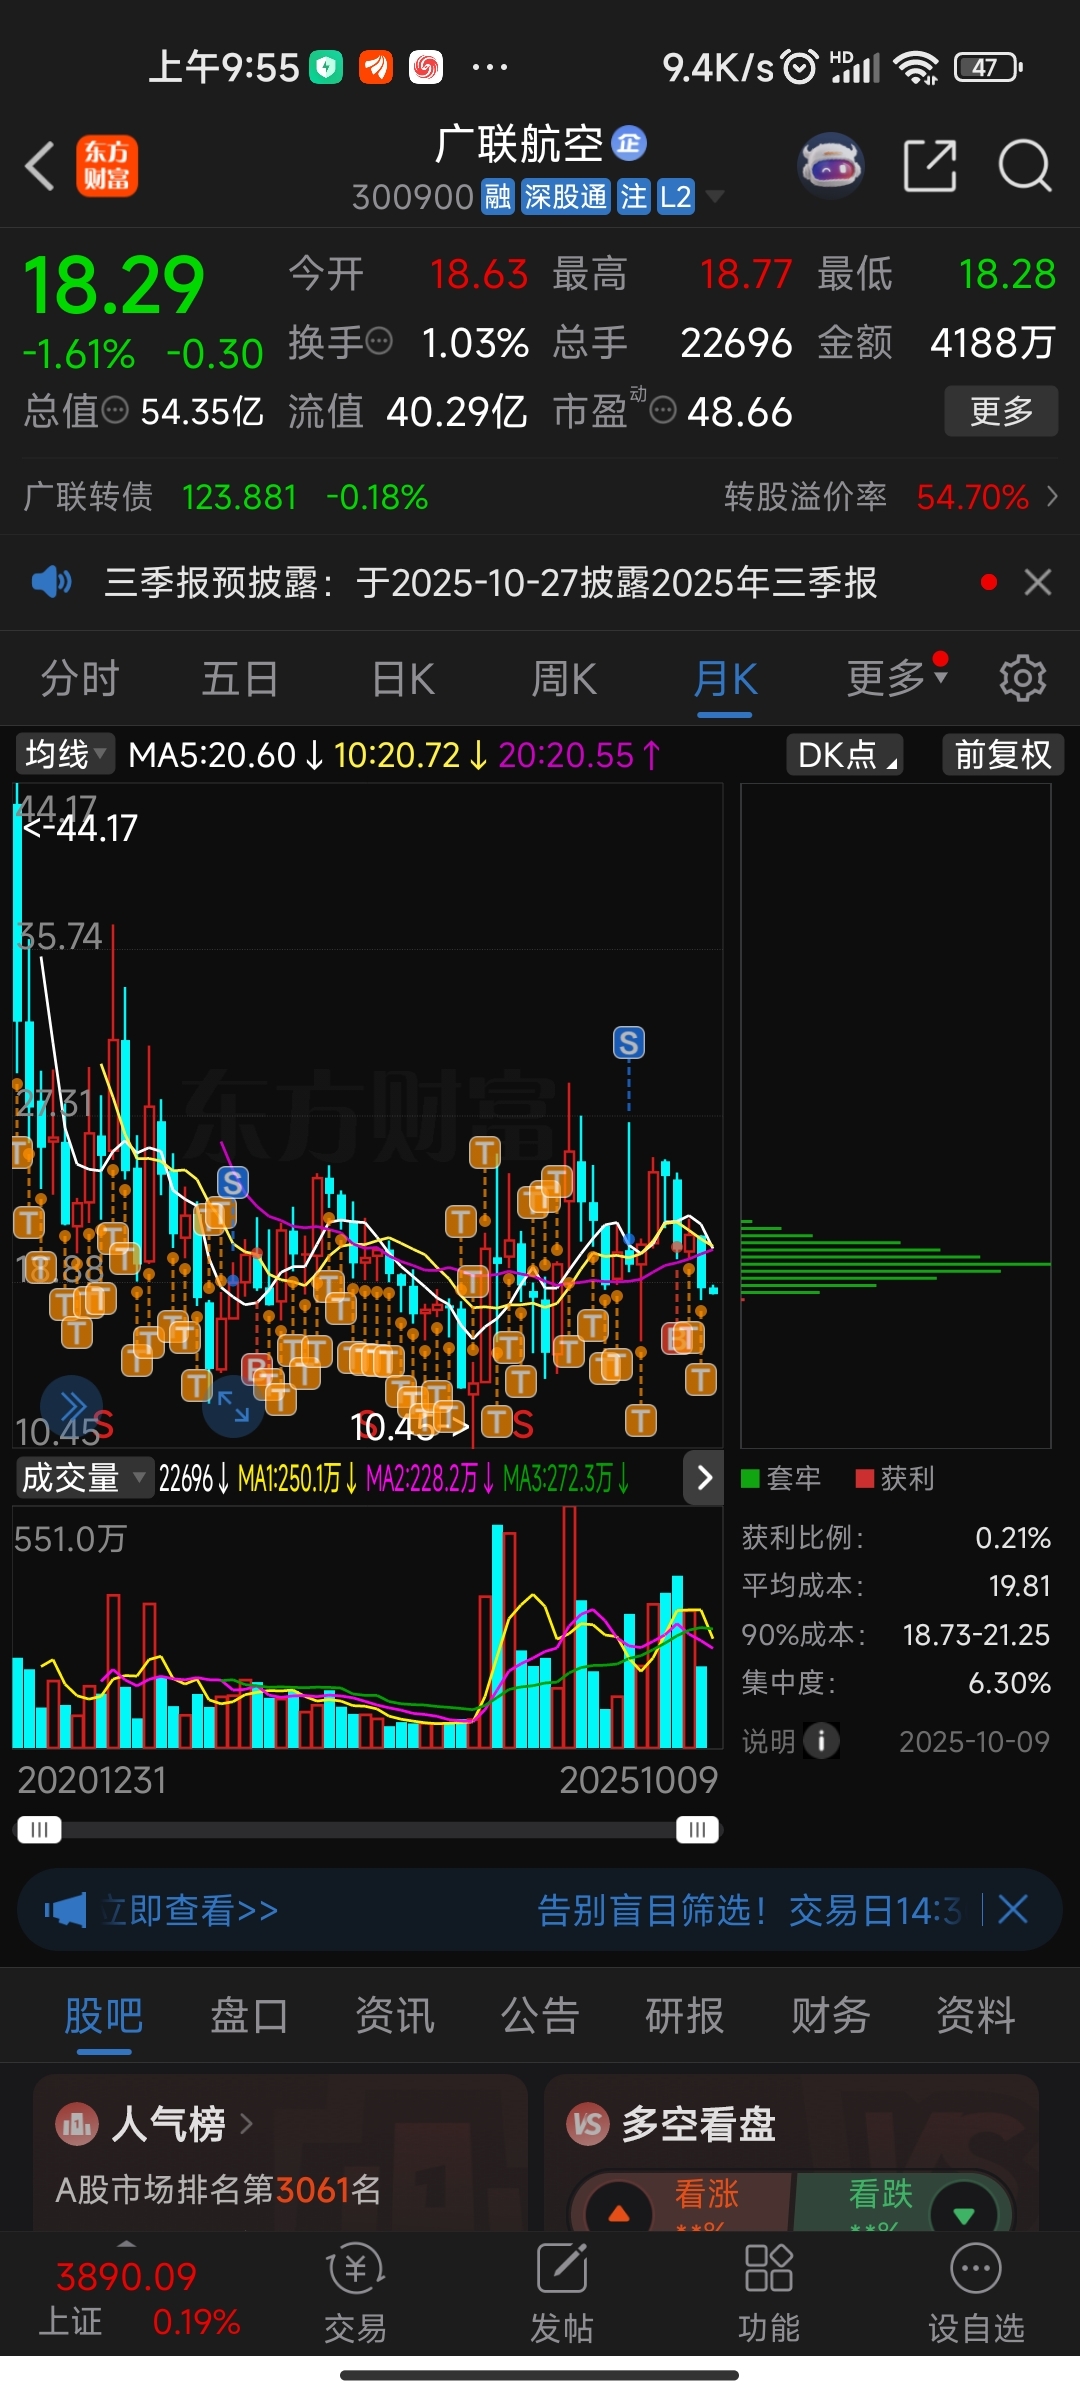1080x2400 pixels.
Task: Switch to 分时 chart tab
Action: (x=80, y=679)
